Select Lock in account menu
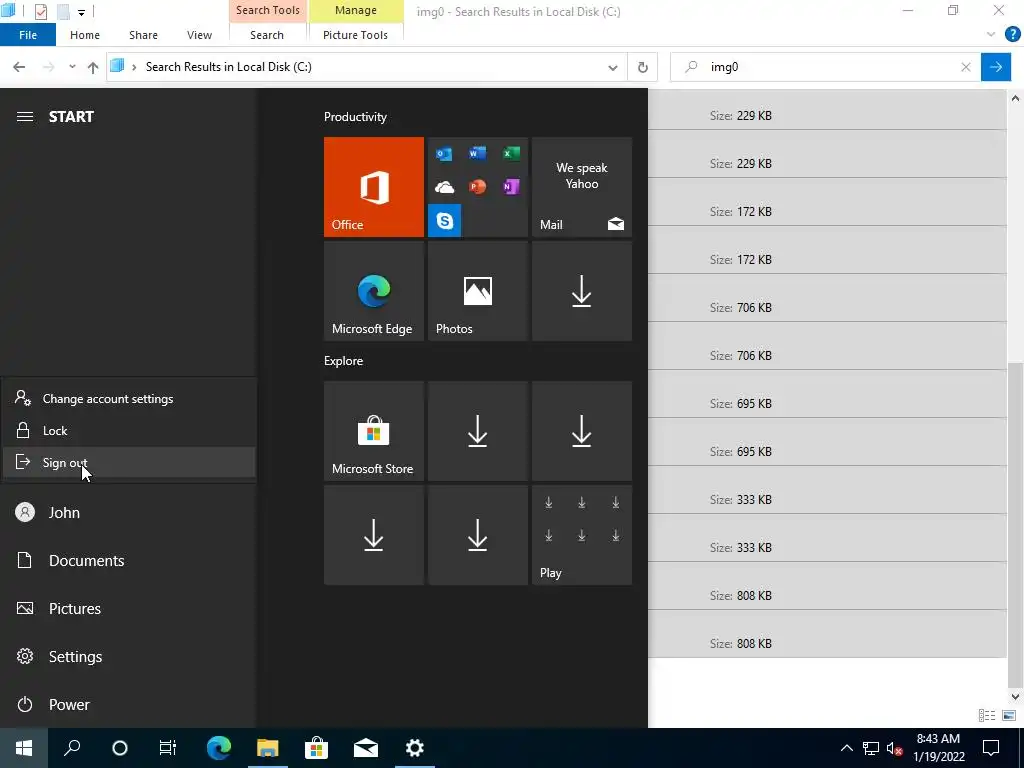Viewport: 1024px width, 768px height. (129, 430)
